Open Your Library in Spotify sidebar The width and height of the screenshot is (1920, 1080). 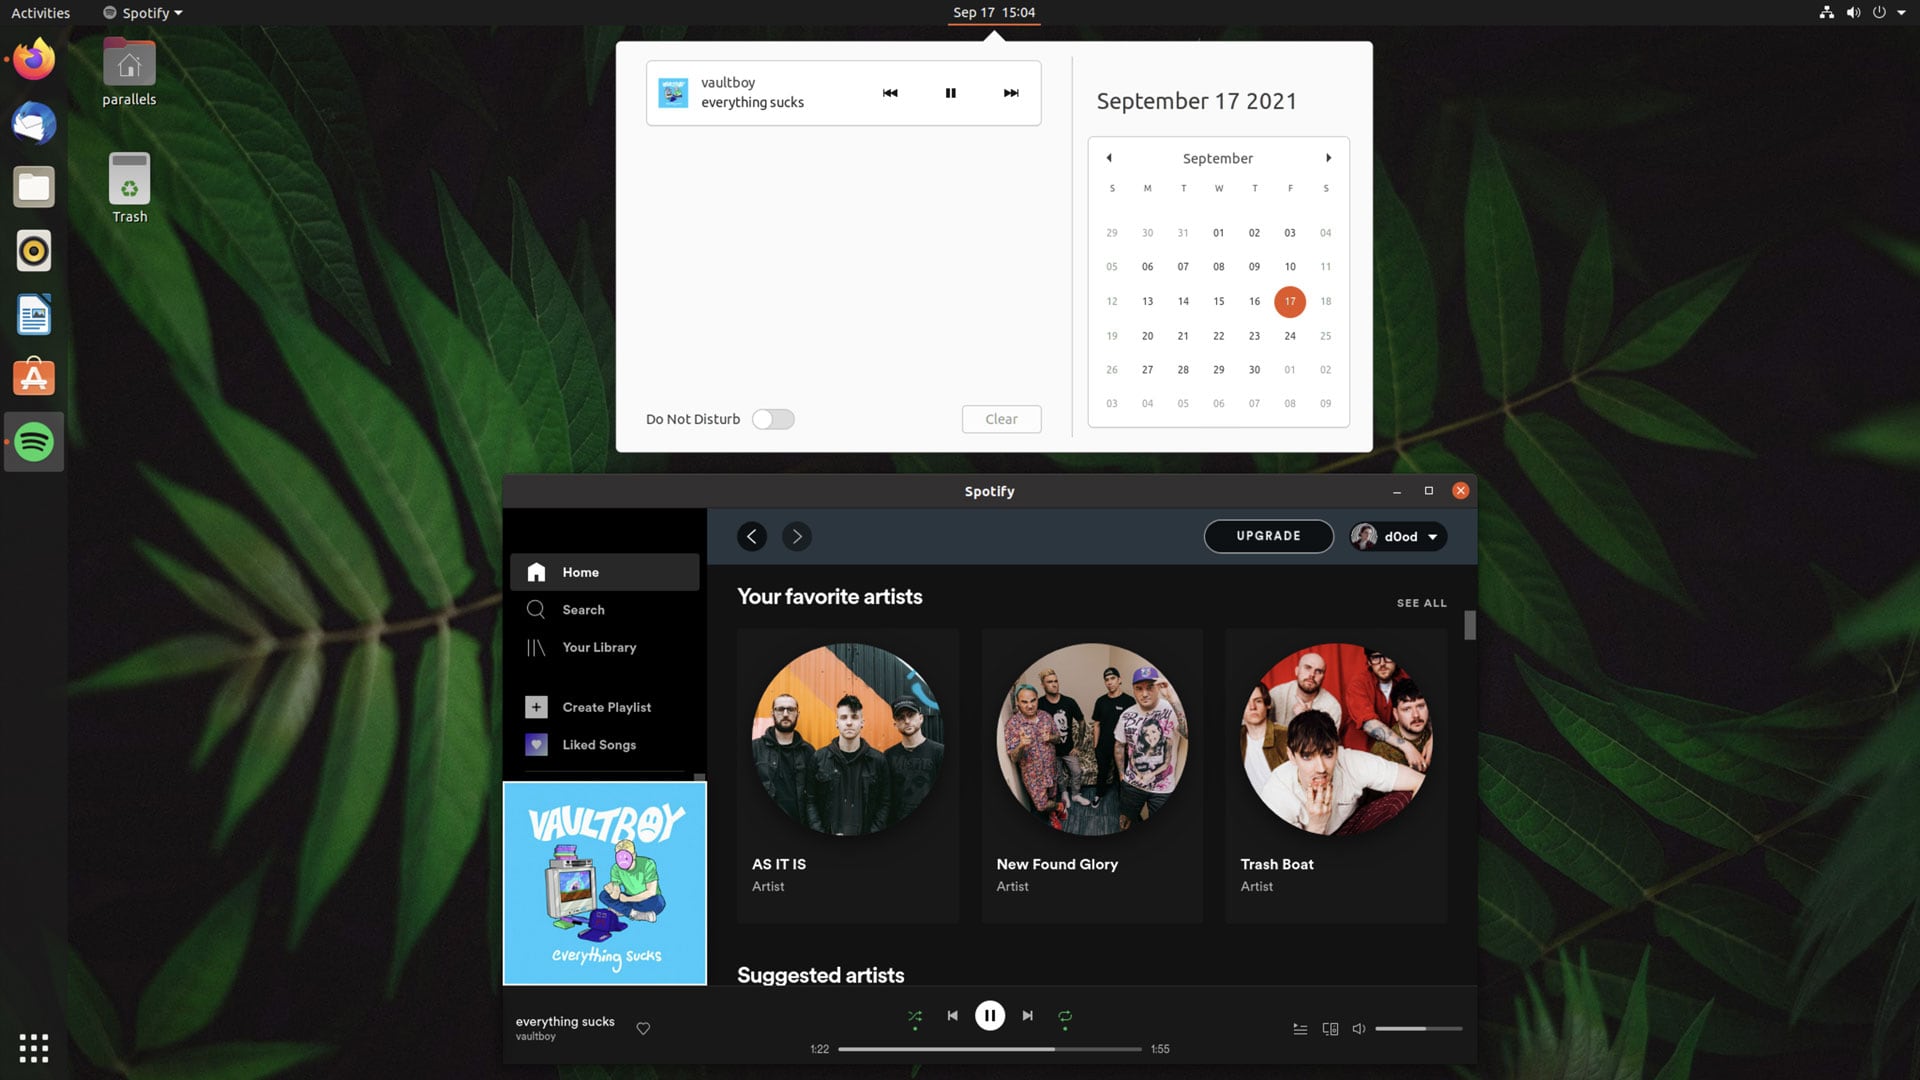[x=599, y=646]
